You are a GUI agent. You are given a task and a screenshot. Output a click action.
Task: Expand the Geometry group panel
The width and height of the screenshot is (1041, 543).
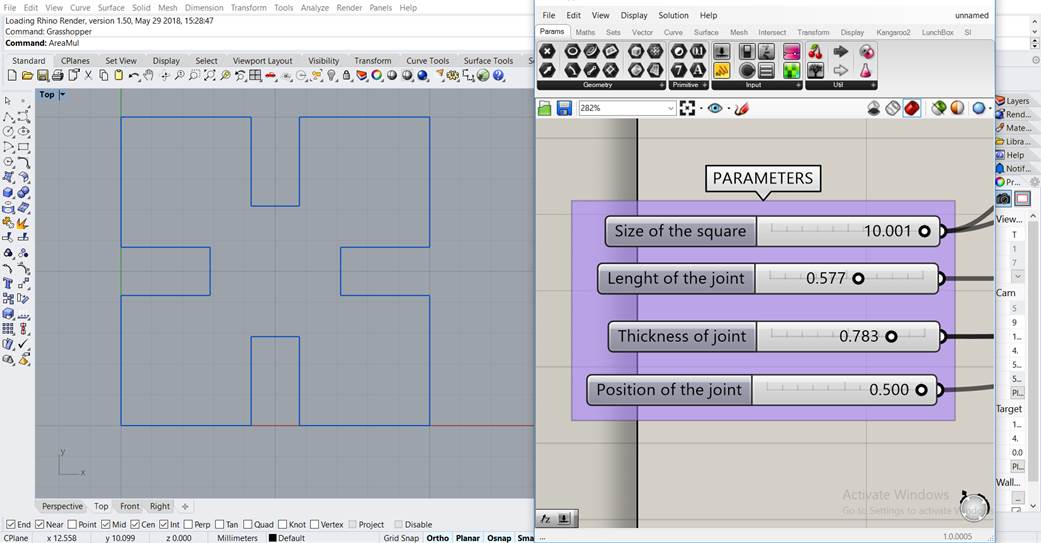coord(661,86)
